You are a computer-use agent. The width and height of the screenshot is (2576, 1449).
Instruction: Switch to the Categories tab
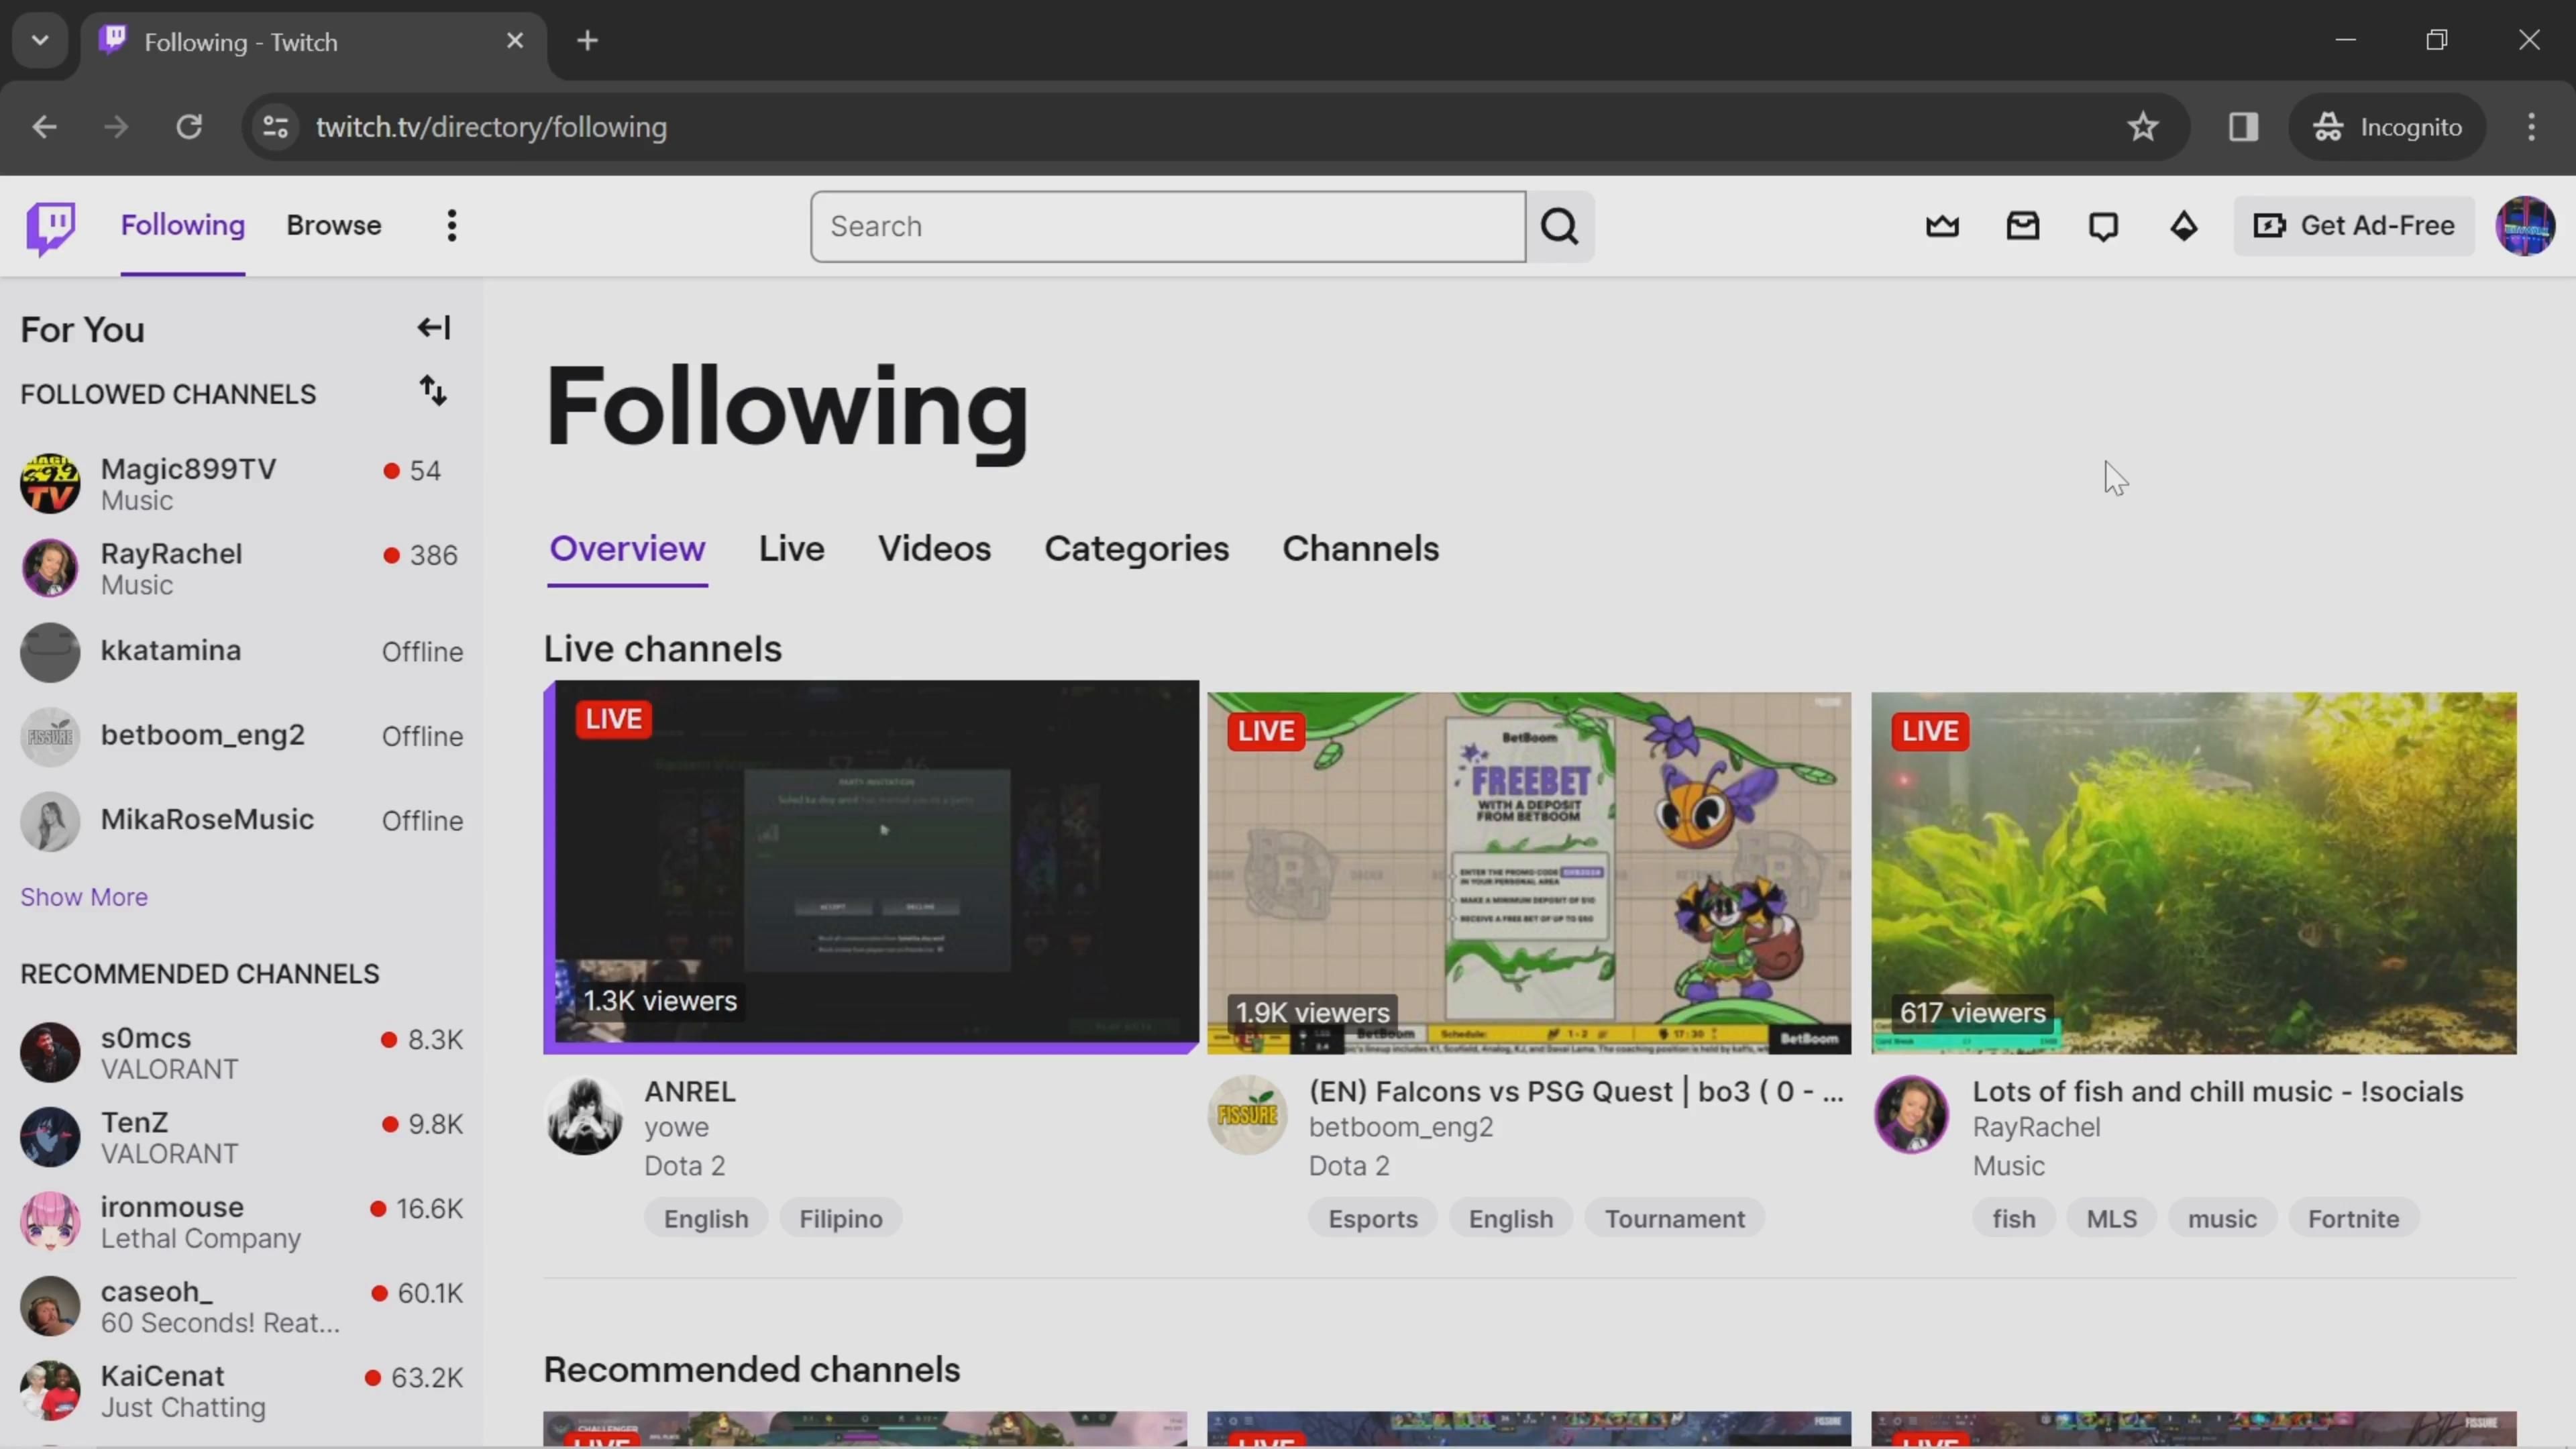[x=1136, y=549]
